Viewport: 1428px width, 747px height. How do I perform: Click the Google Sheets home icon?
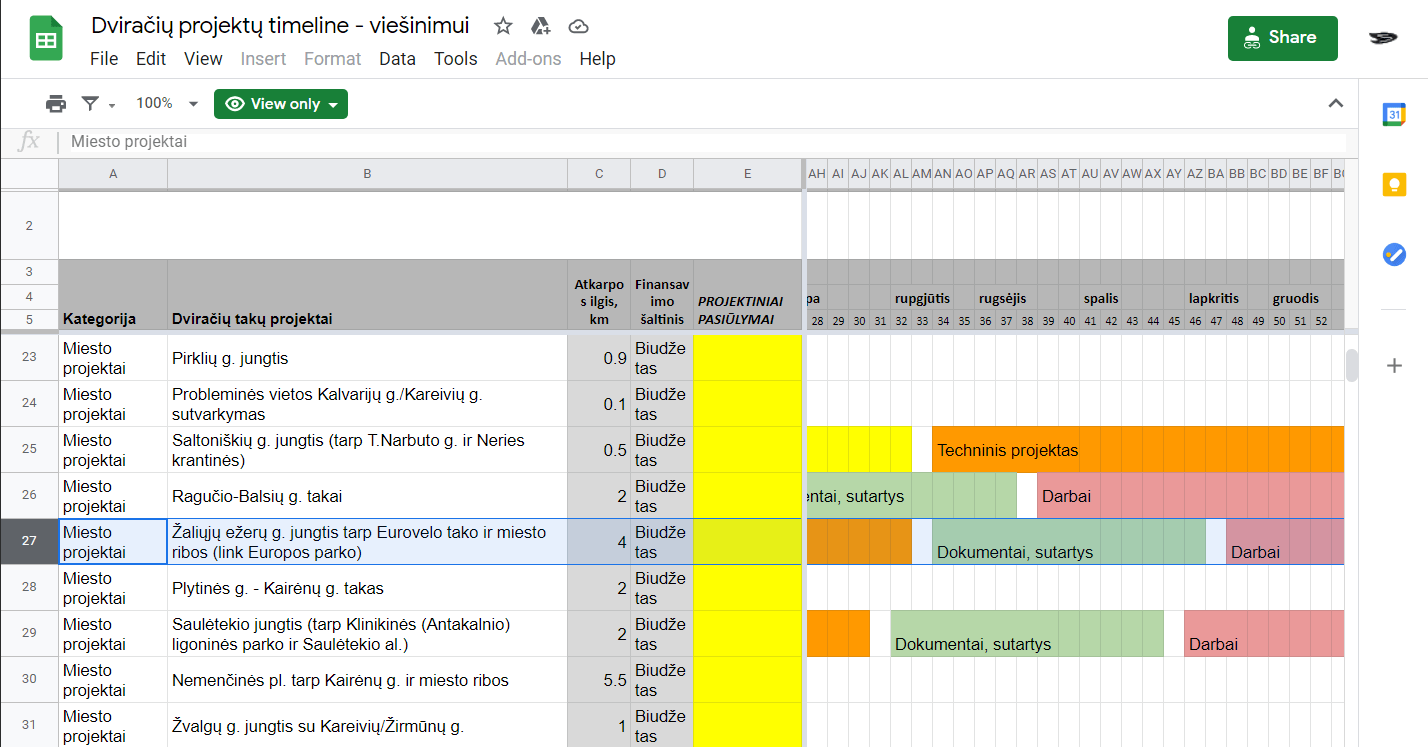coord(46,40)
